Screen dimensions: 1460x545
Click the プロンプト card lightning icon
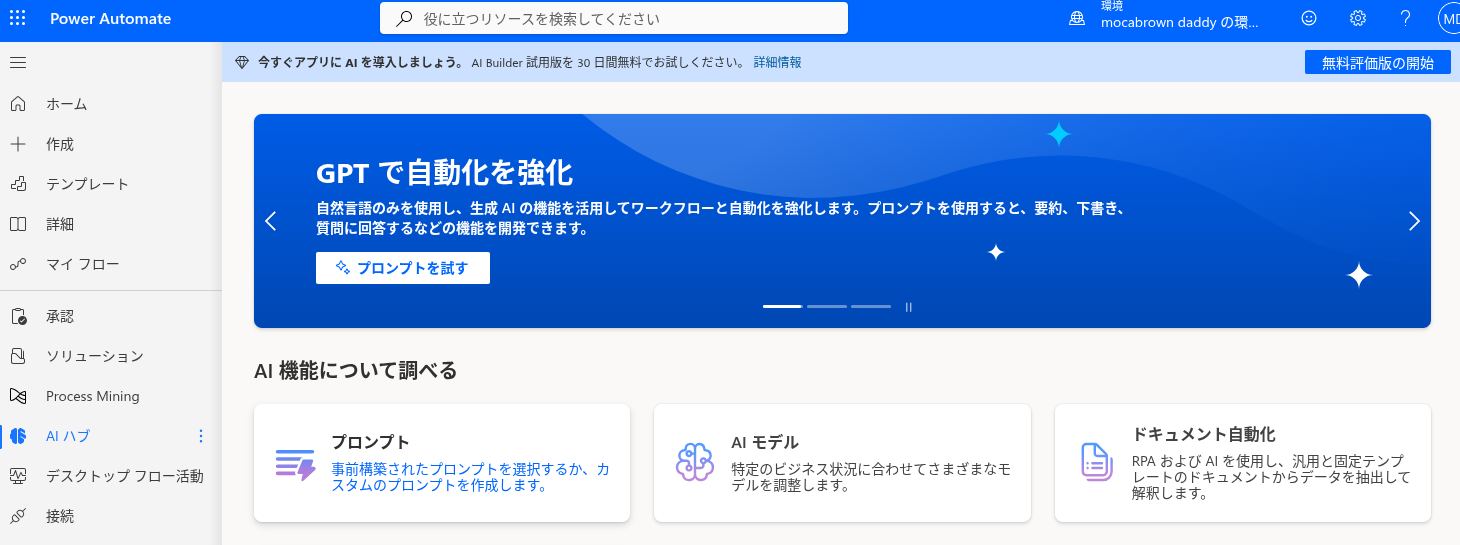click(x=295, y=464)
